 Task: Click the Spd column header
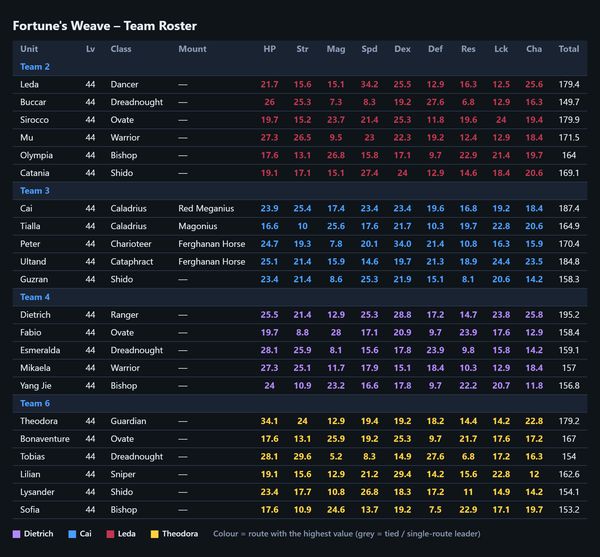tap(369, 49)
